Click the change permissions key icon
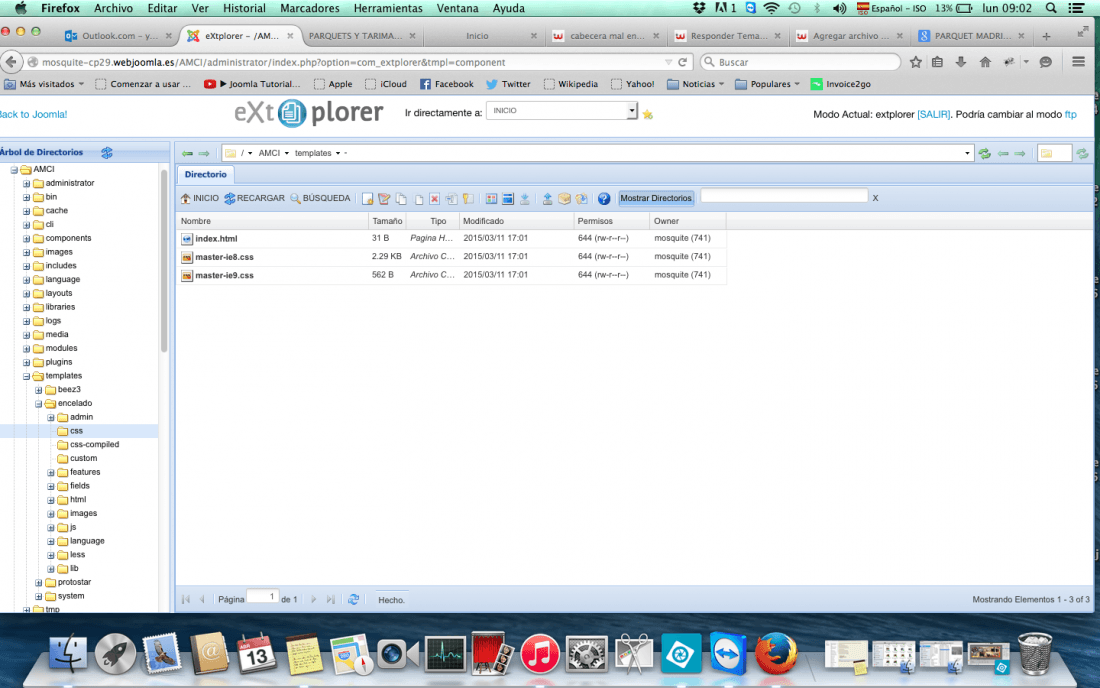This screenshot has height=688, width=1100. [468, 199]
